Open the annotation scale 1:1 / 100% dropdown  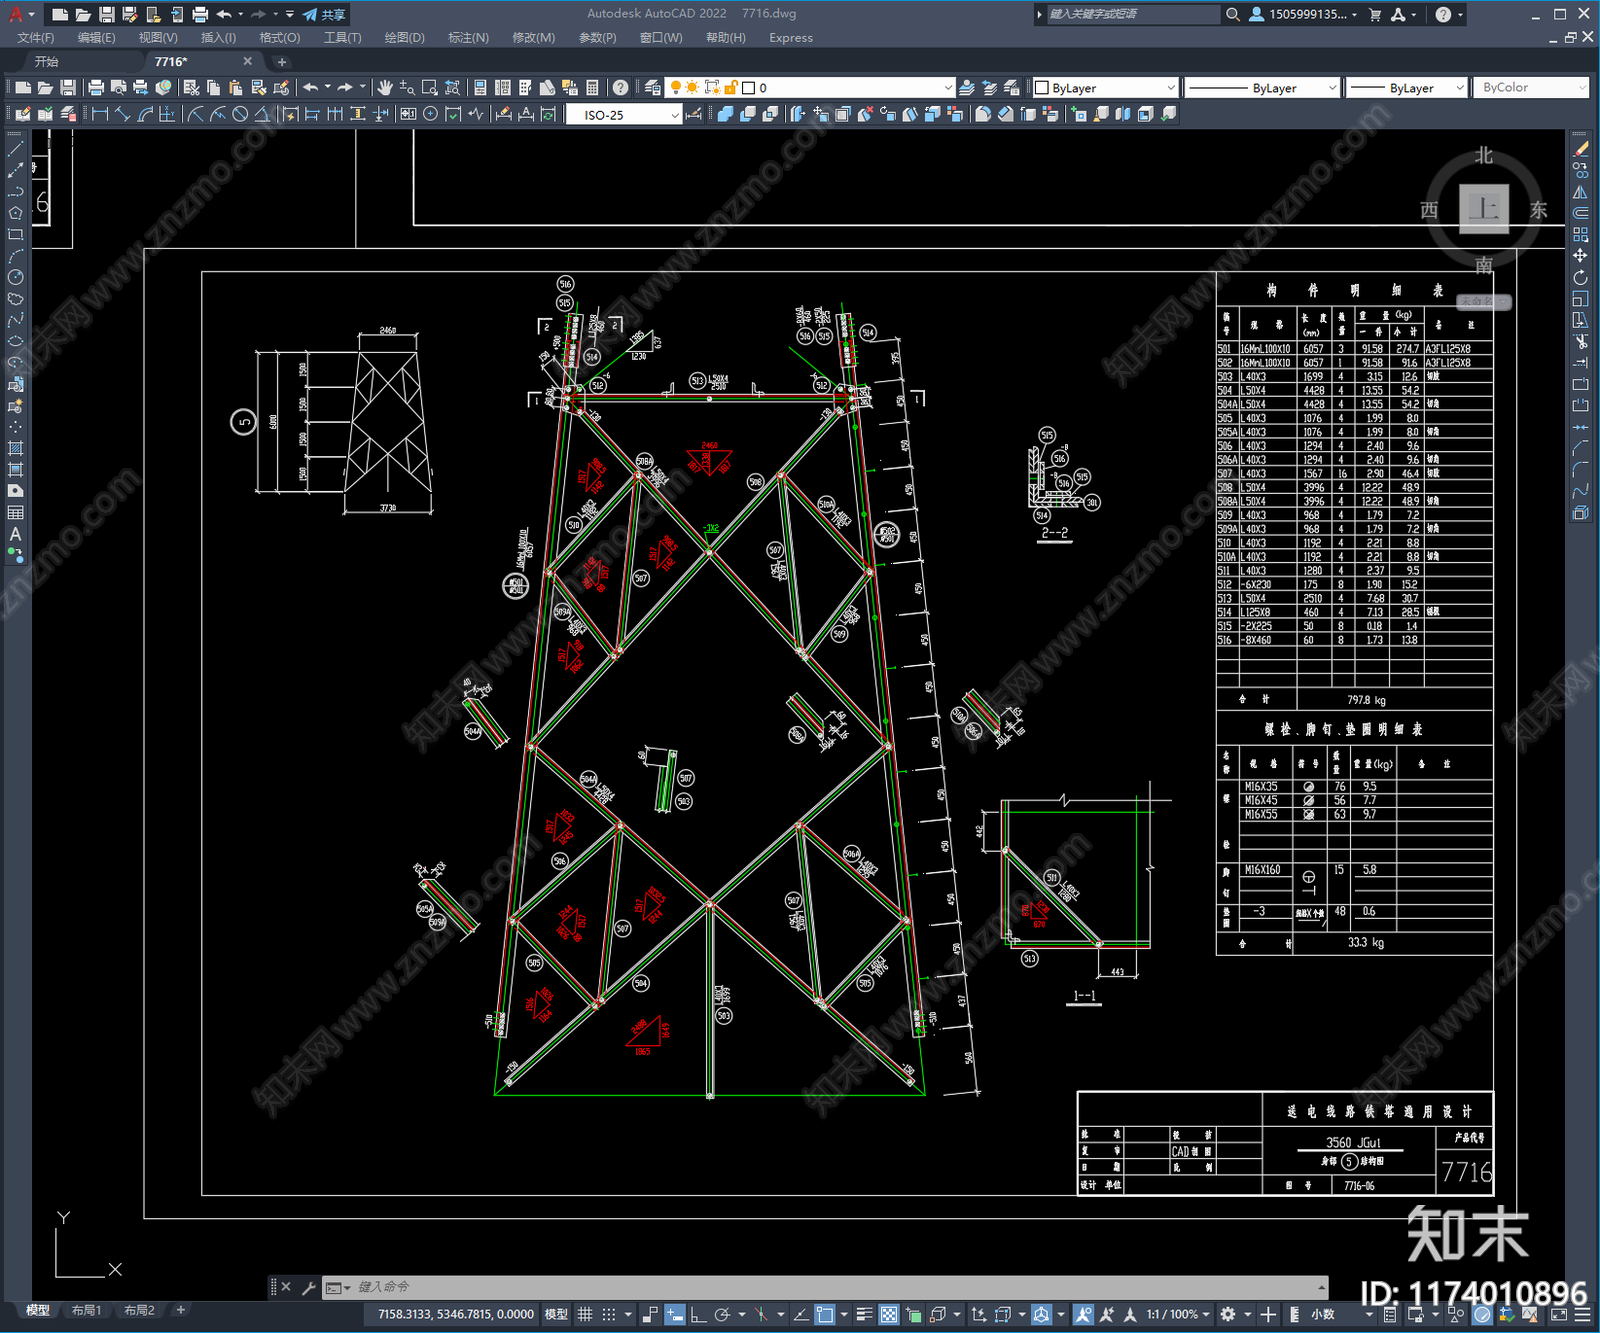[x=1178, y=1314]
